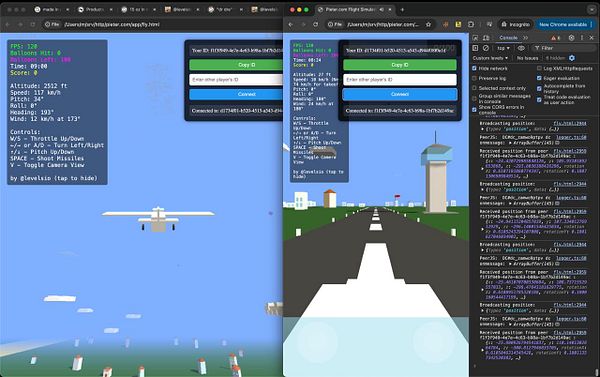The width and height of the screenshot is (600, 377).
Task: Enable Preserve log checkbox
Action: tap(474, 78)
